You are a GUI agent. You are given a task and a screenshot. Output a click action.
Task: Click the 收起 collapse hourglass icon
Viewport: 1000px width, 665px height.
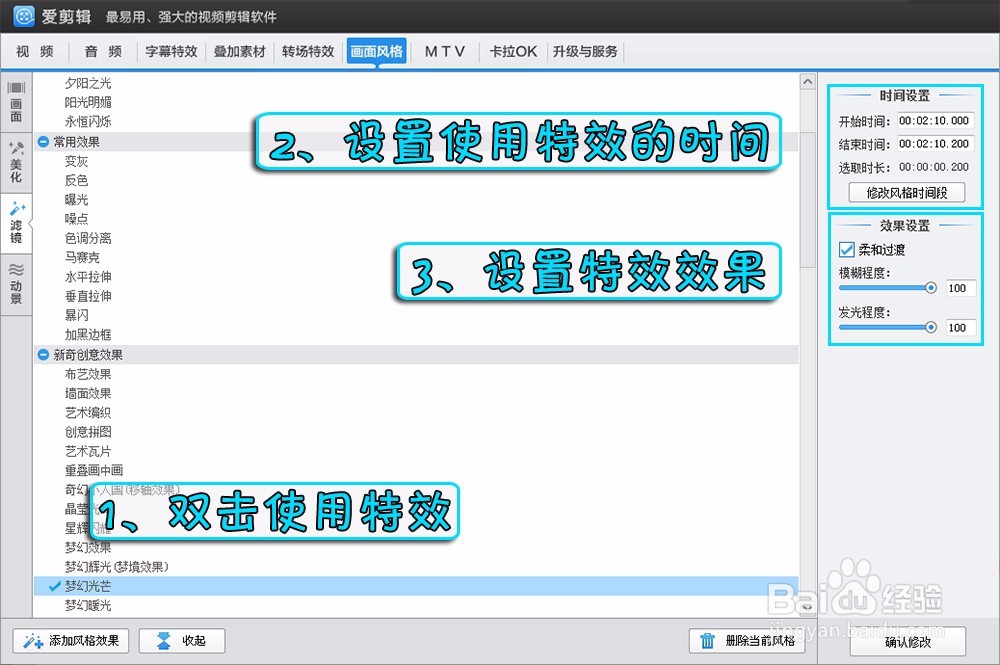pos(163,641)
